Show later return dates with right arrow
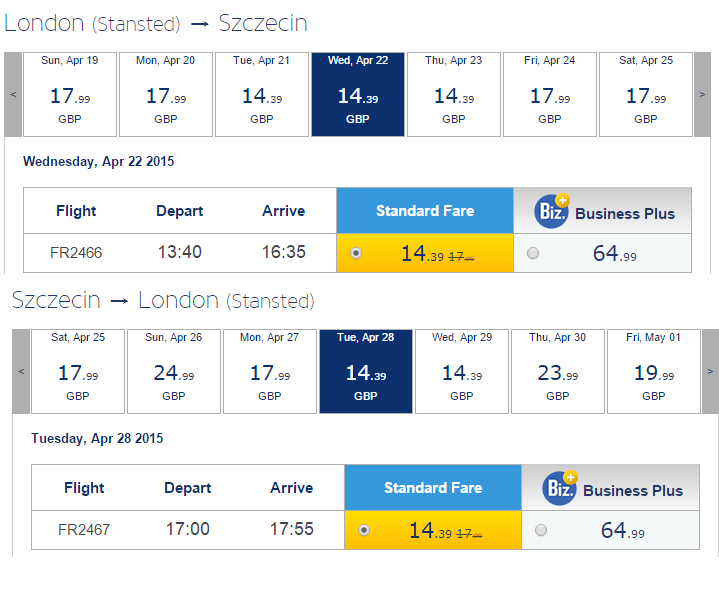719x600 pixels. tap(710, 372)
